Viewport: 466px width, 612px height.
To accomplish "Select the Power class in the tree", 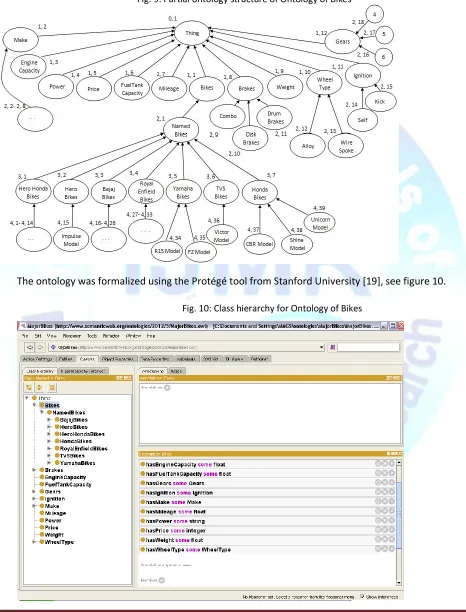I will point(50,520).
